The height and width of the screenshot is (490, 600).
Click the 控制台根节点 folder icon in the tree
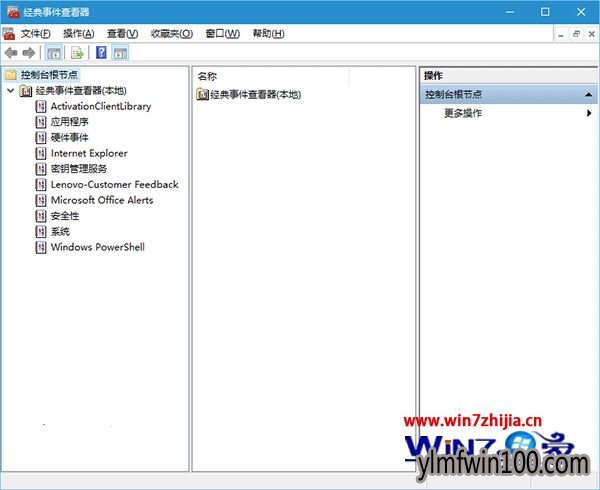(x=11, y=75)
